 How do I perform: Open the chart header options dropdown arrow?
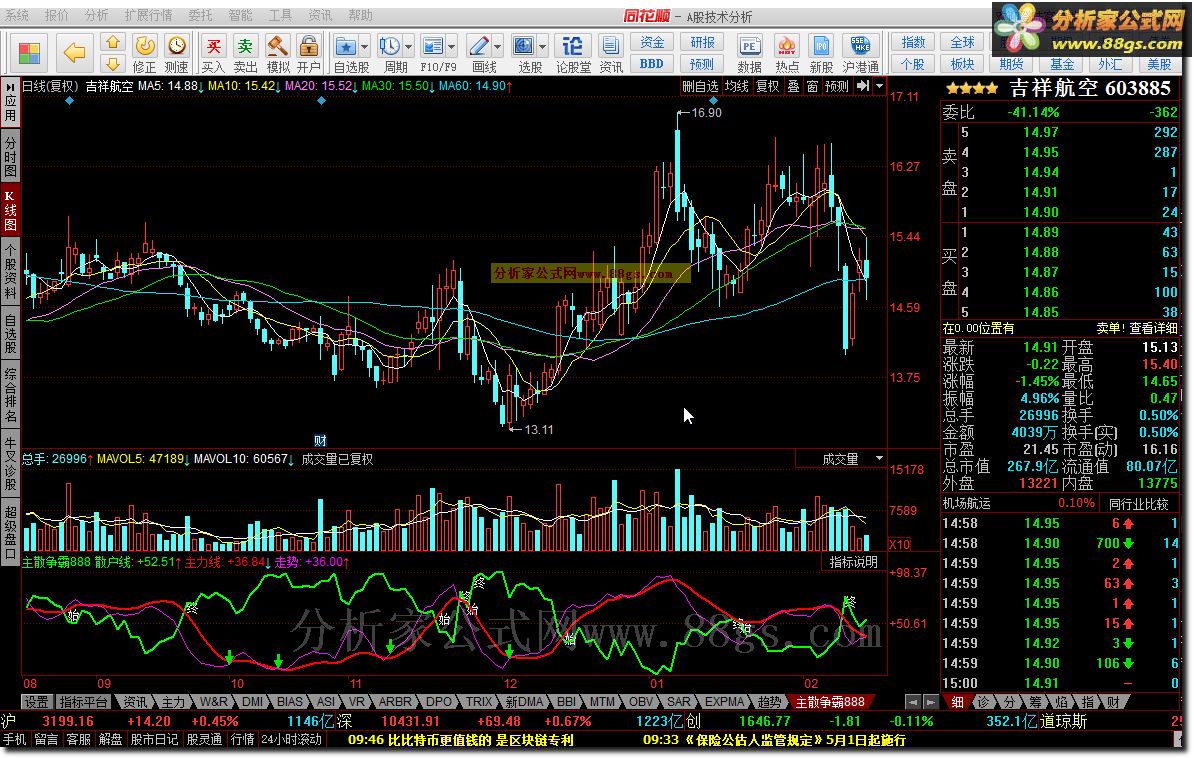click(x=880, y=86)
